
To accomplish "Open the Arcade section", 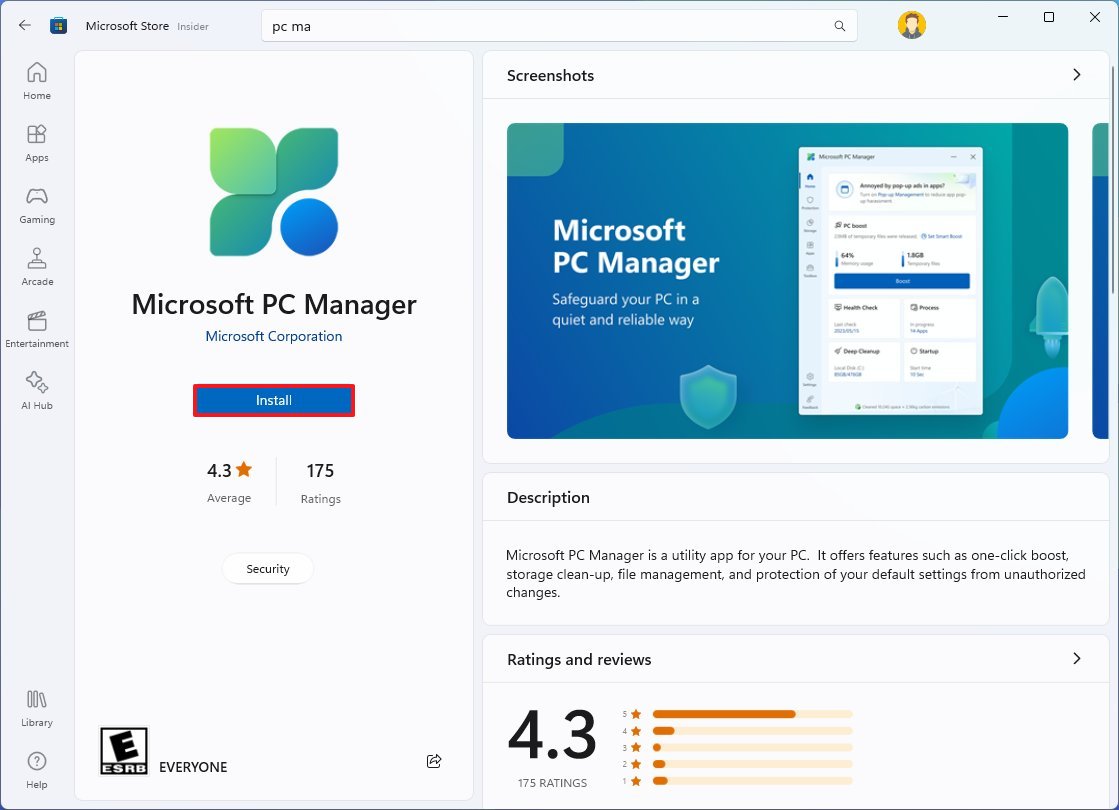I will [36, 268].
